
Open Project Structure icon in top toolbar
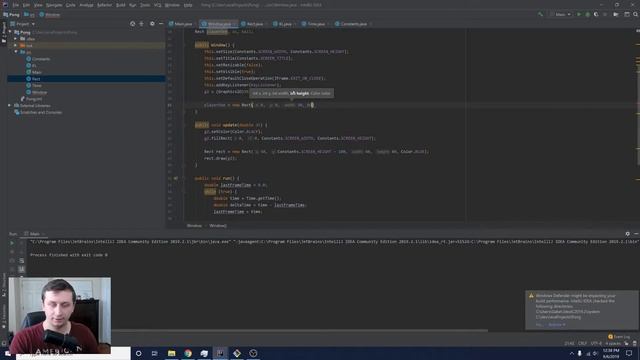coord(627,14)
